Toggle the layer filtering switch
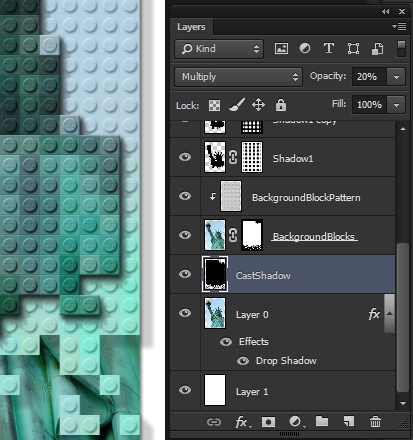Viewport: 413px width, 440px height. [x=401, y=49]
